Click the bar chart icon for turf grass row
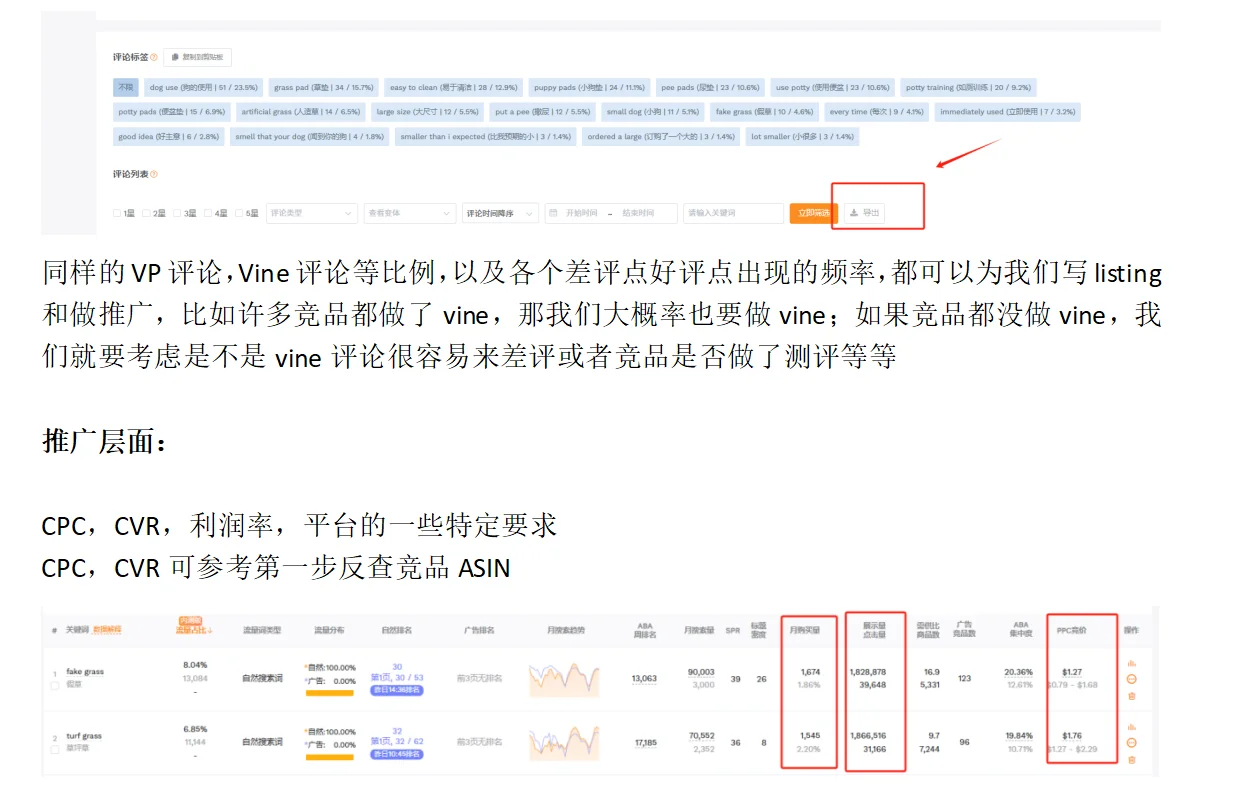The image size is (1247, 794). click(x=1131, y=727)
